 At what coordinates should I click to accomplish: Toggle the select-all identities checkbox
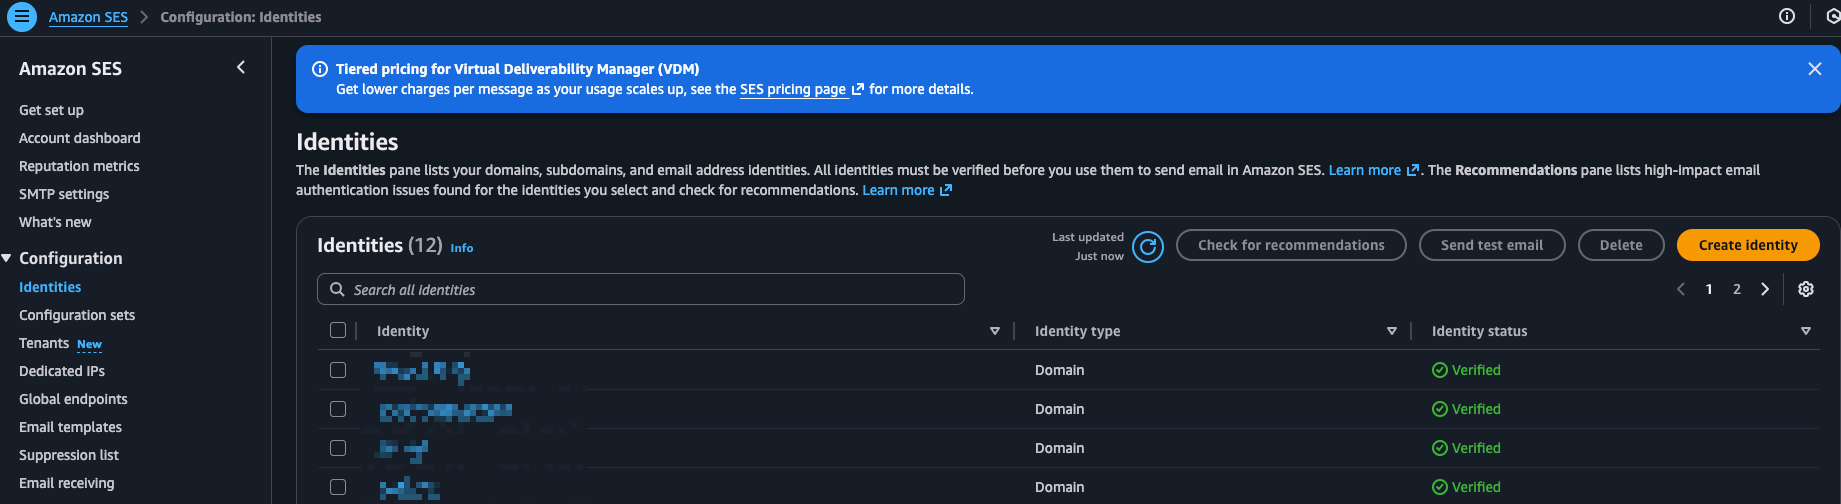[338, 330]
